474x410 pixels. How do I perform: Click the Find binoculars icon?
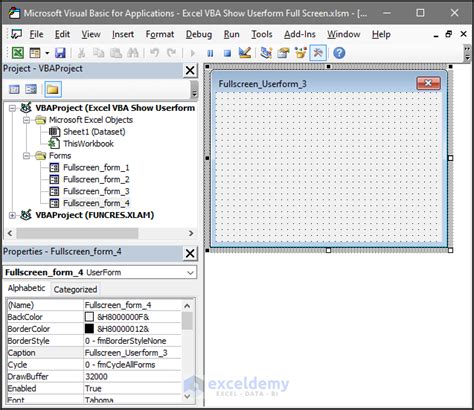click(133, 53)
